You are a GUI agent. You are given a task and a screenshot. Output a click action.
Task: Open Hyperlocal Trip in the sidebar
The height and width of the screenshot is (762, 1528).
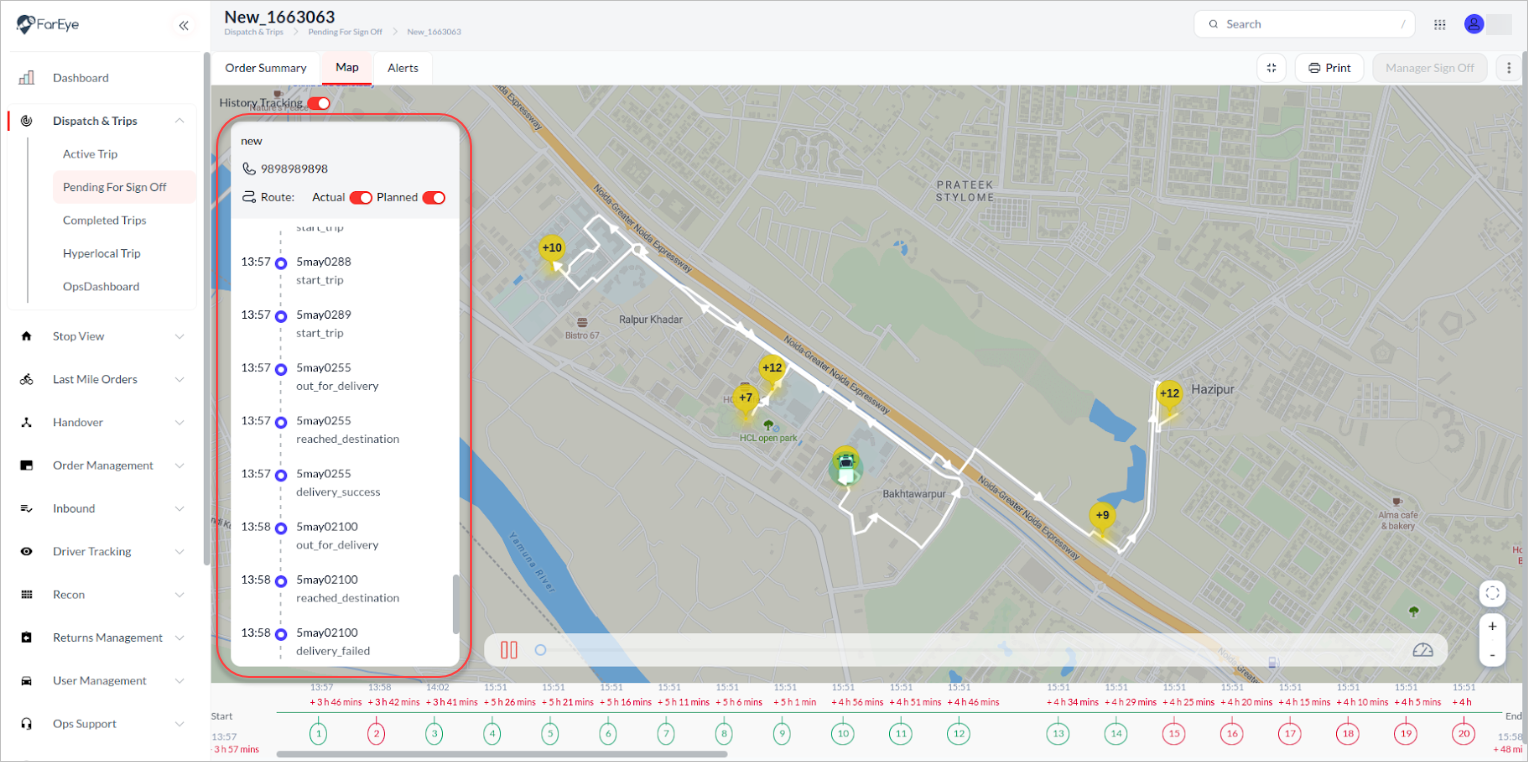point(101,253)
